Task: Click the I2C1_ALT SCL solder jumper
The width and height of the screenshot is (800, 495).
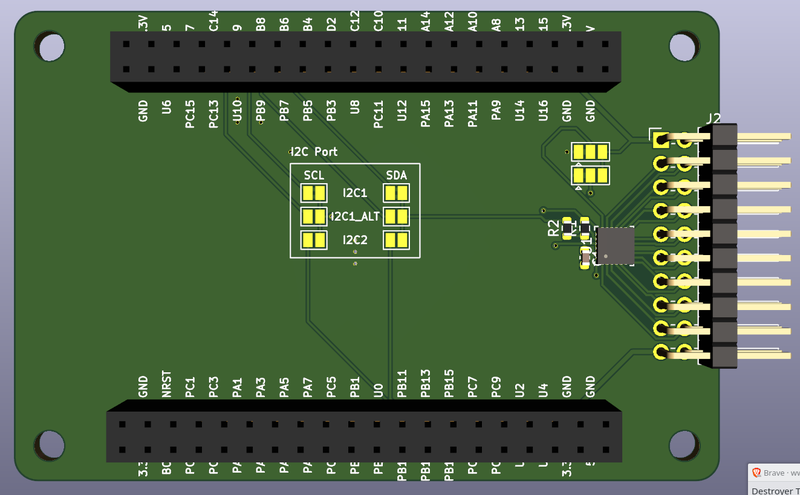Action: click(314, 216)
